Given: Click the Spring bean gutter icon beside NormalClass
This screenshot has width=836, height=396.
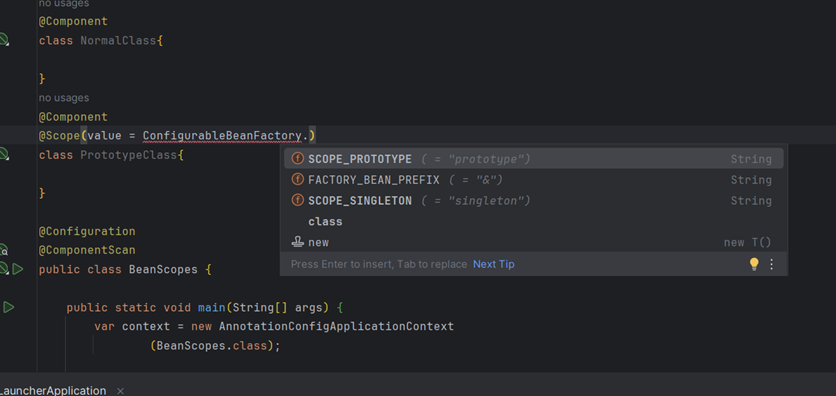Looking at the screenshot, I should (x=4, y=39).
